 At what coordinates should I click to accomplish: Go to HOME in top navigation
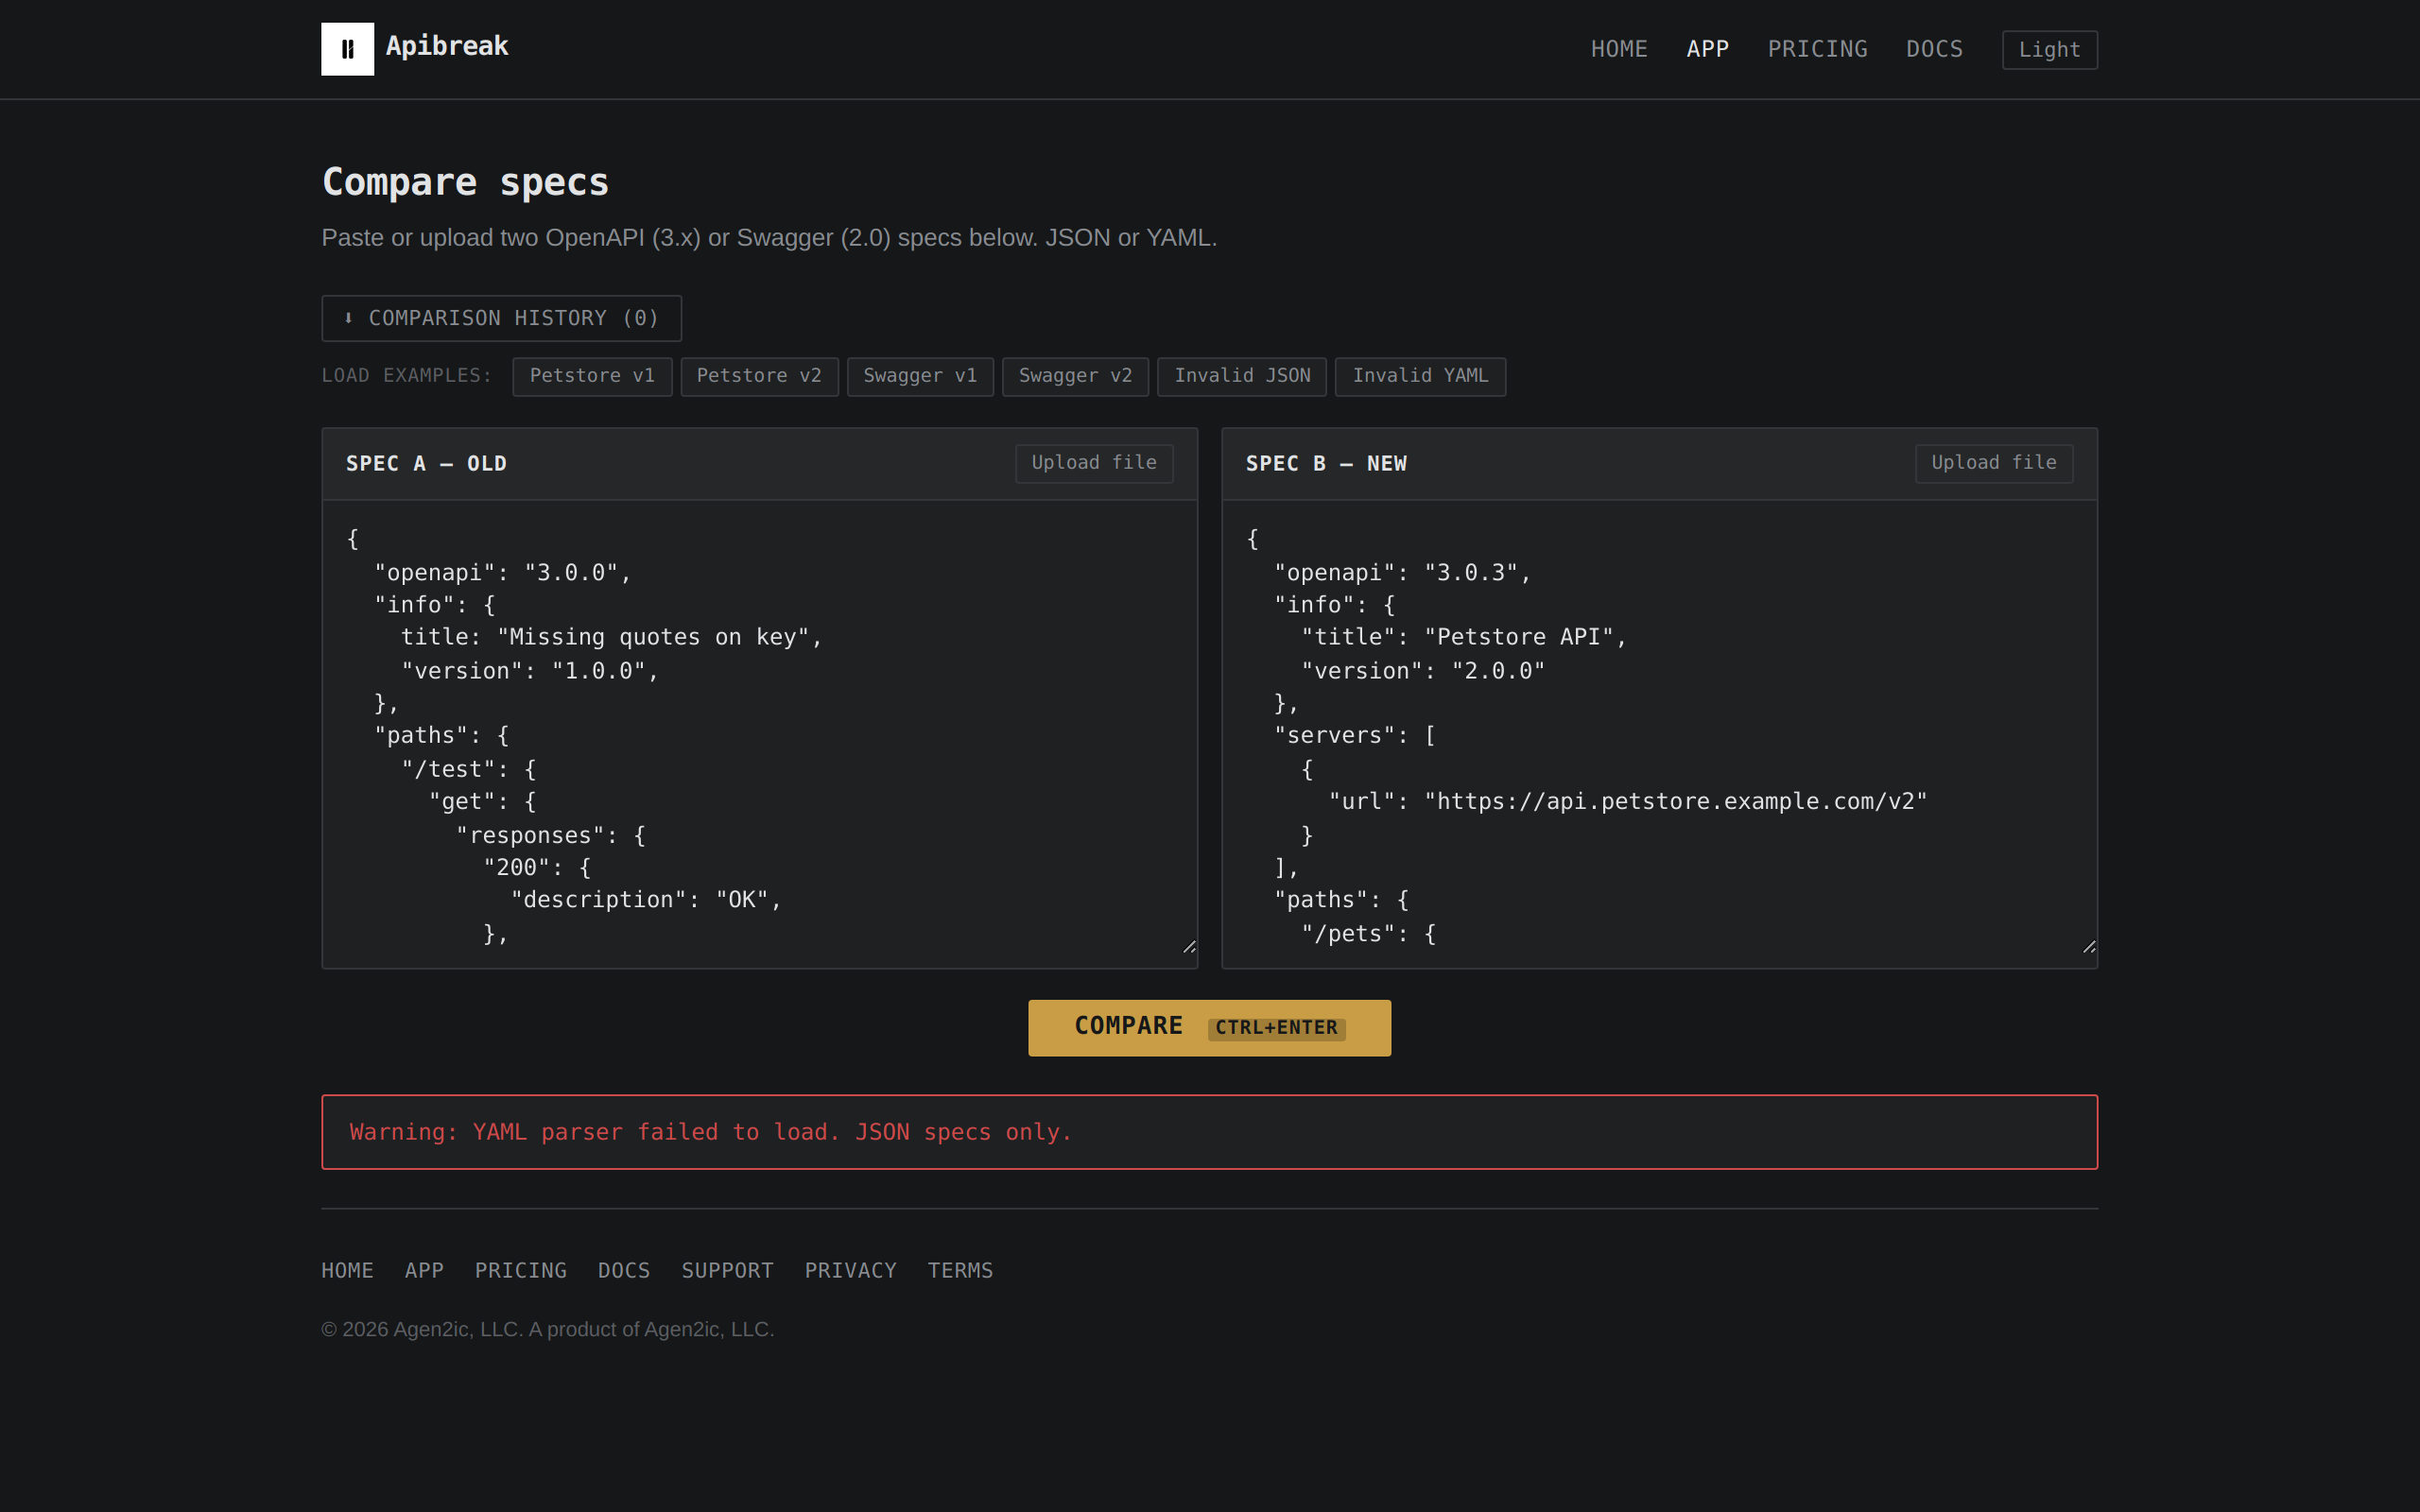click(x=1619, y=49)
